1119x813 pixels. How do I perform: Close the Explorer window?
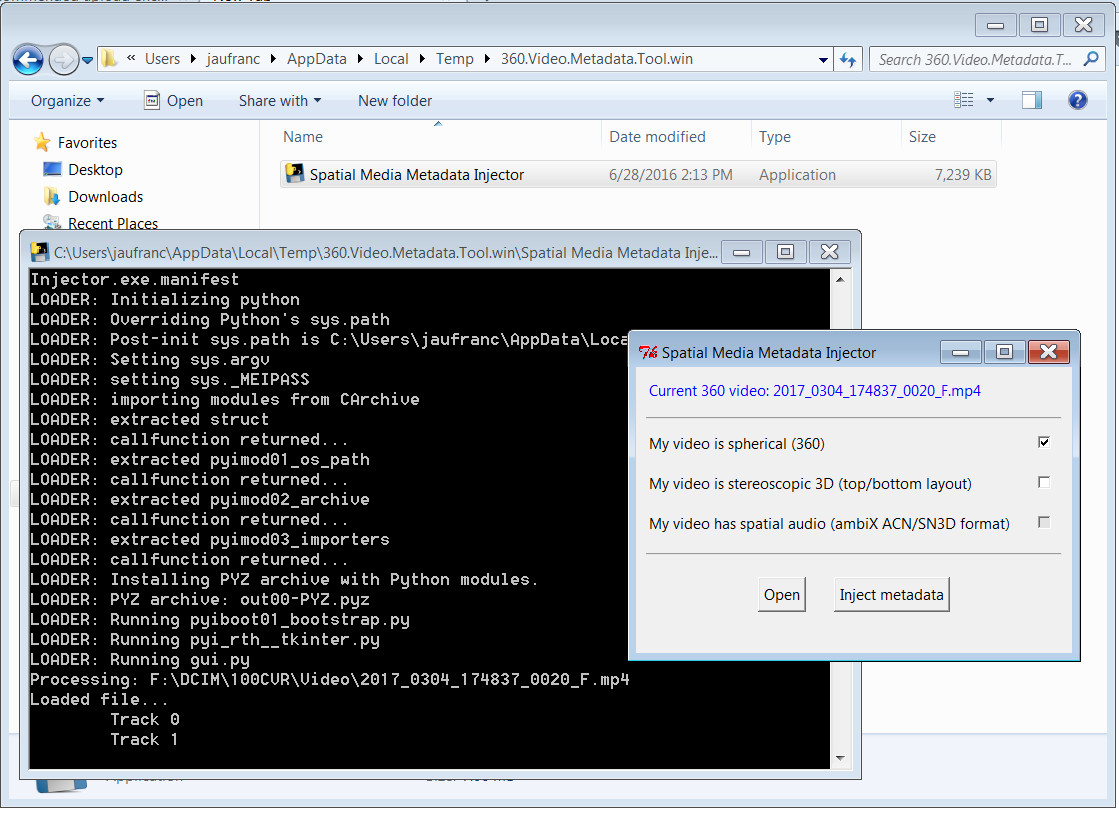pos(1083,25)
